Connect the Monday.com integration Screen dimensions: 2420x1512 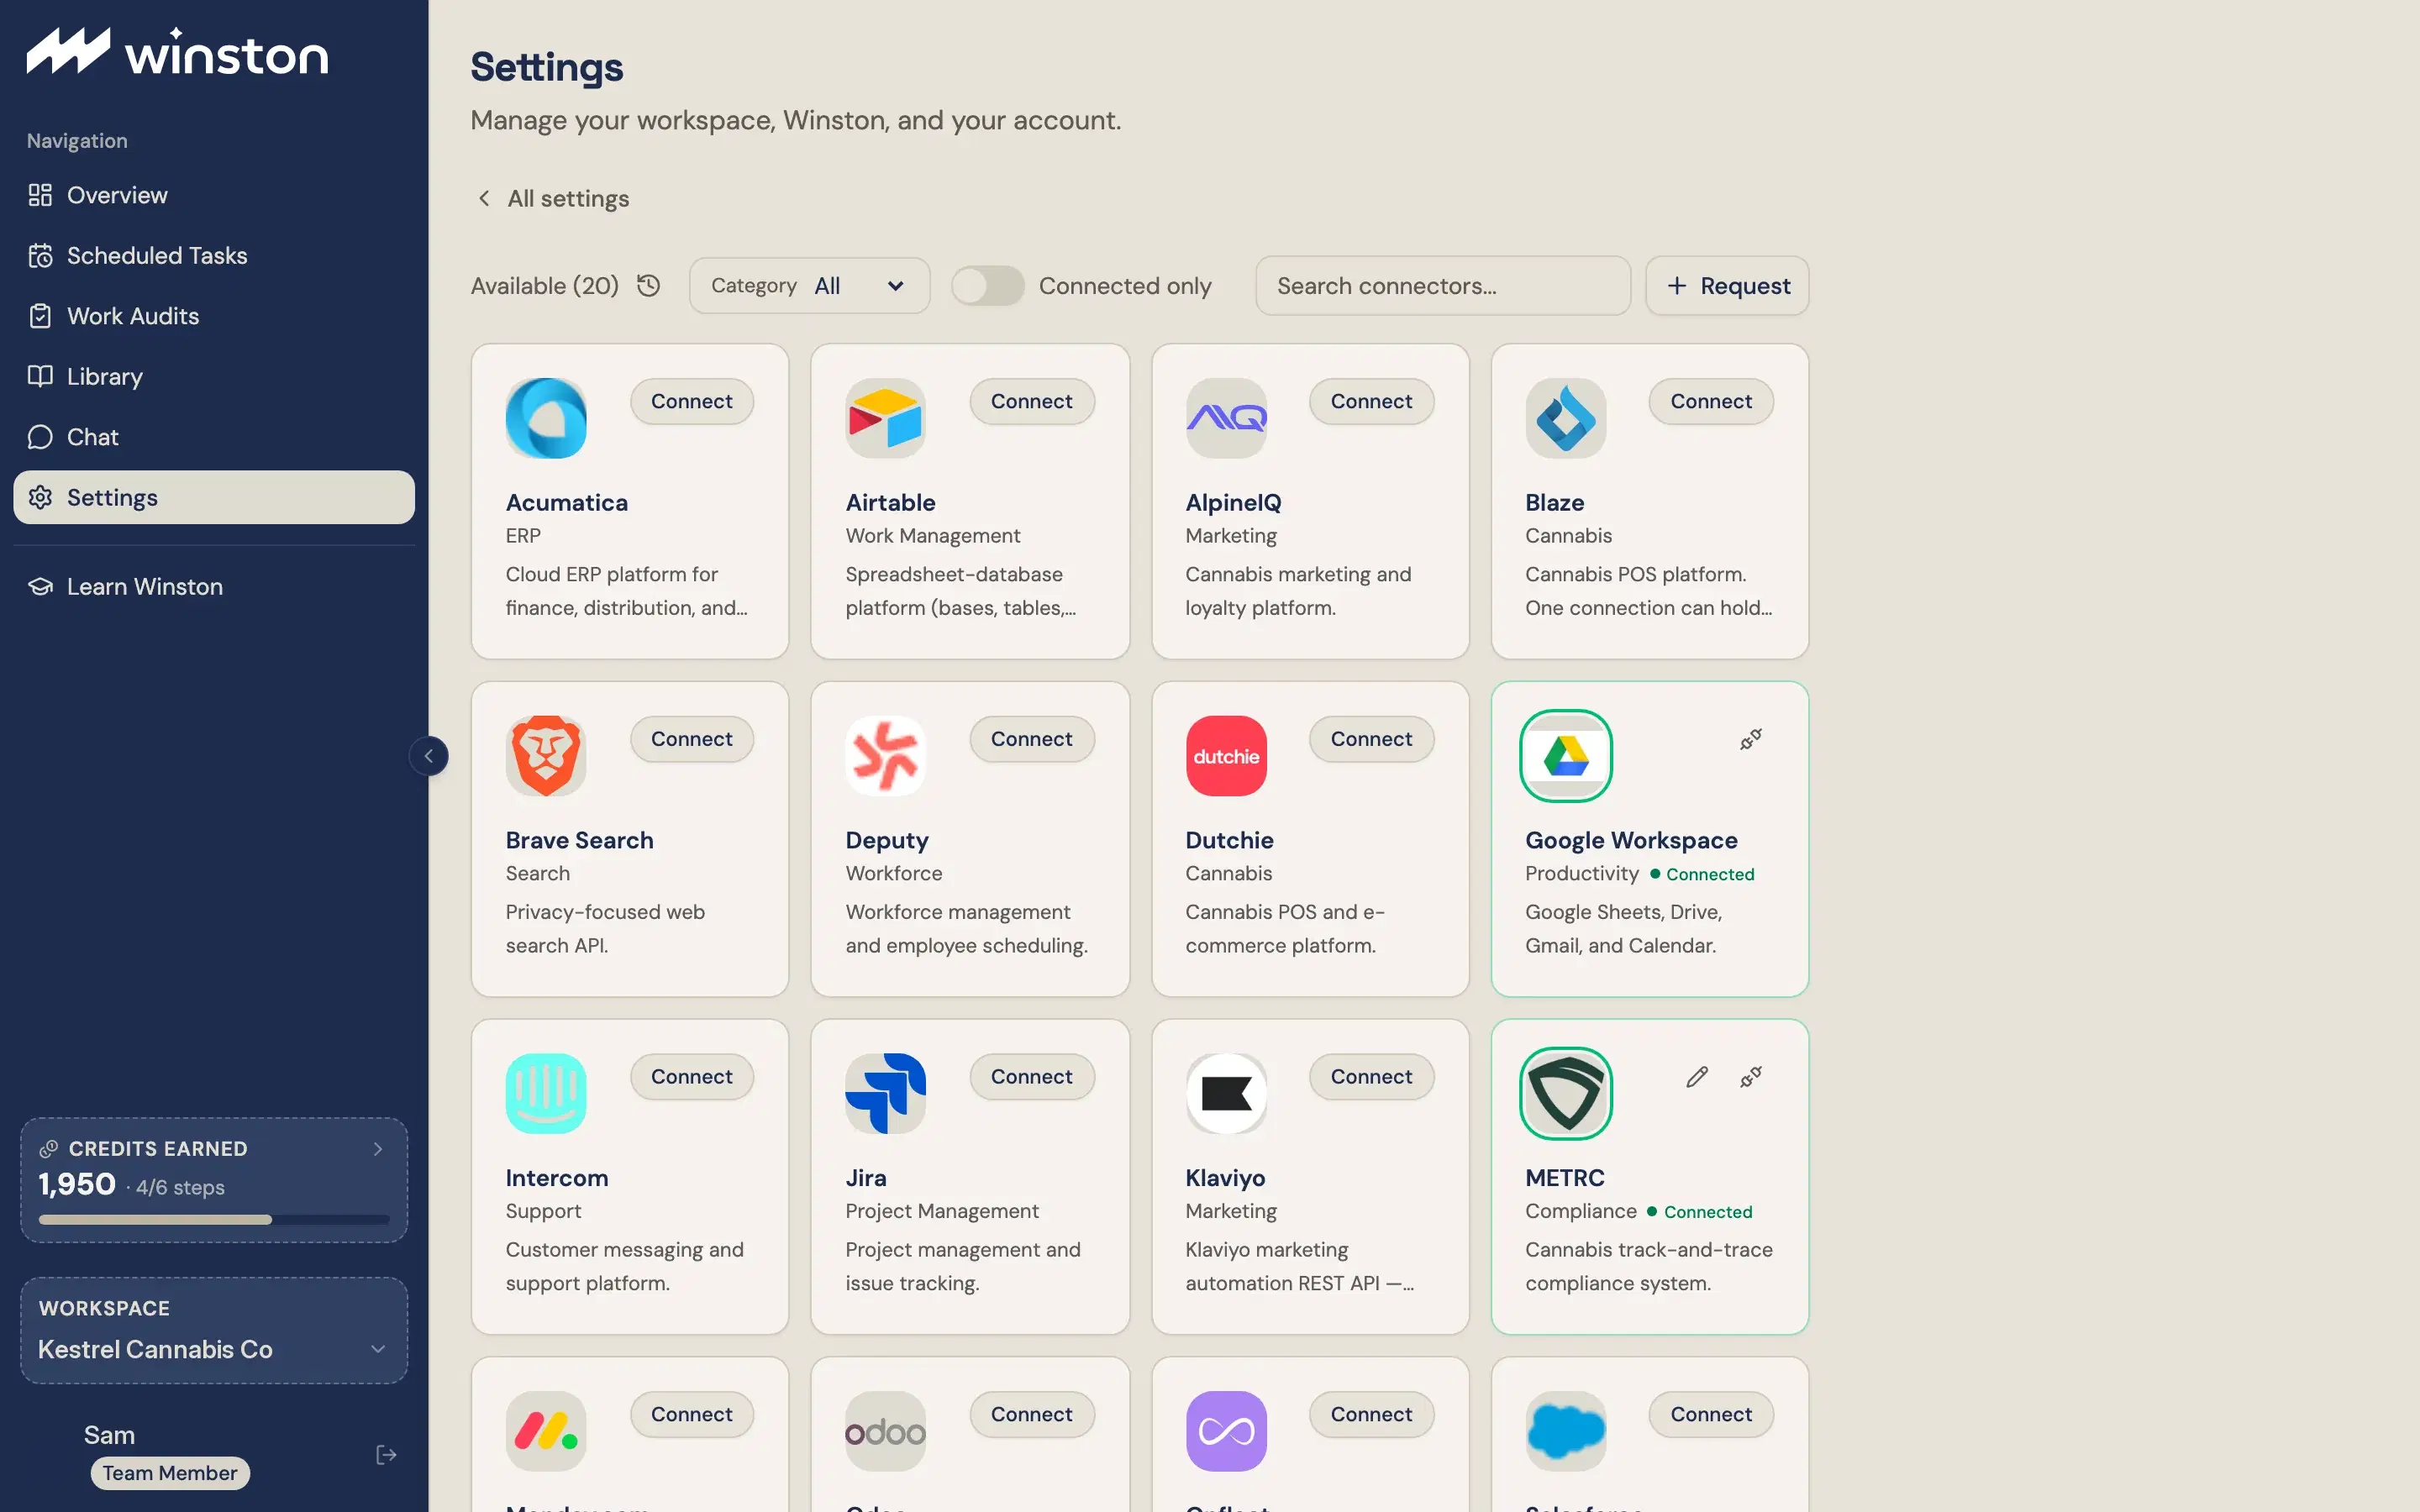(691, 1414)
